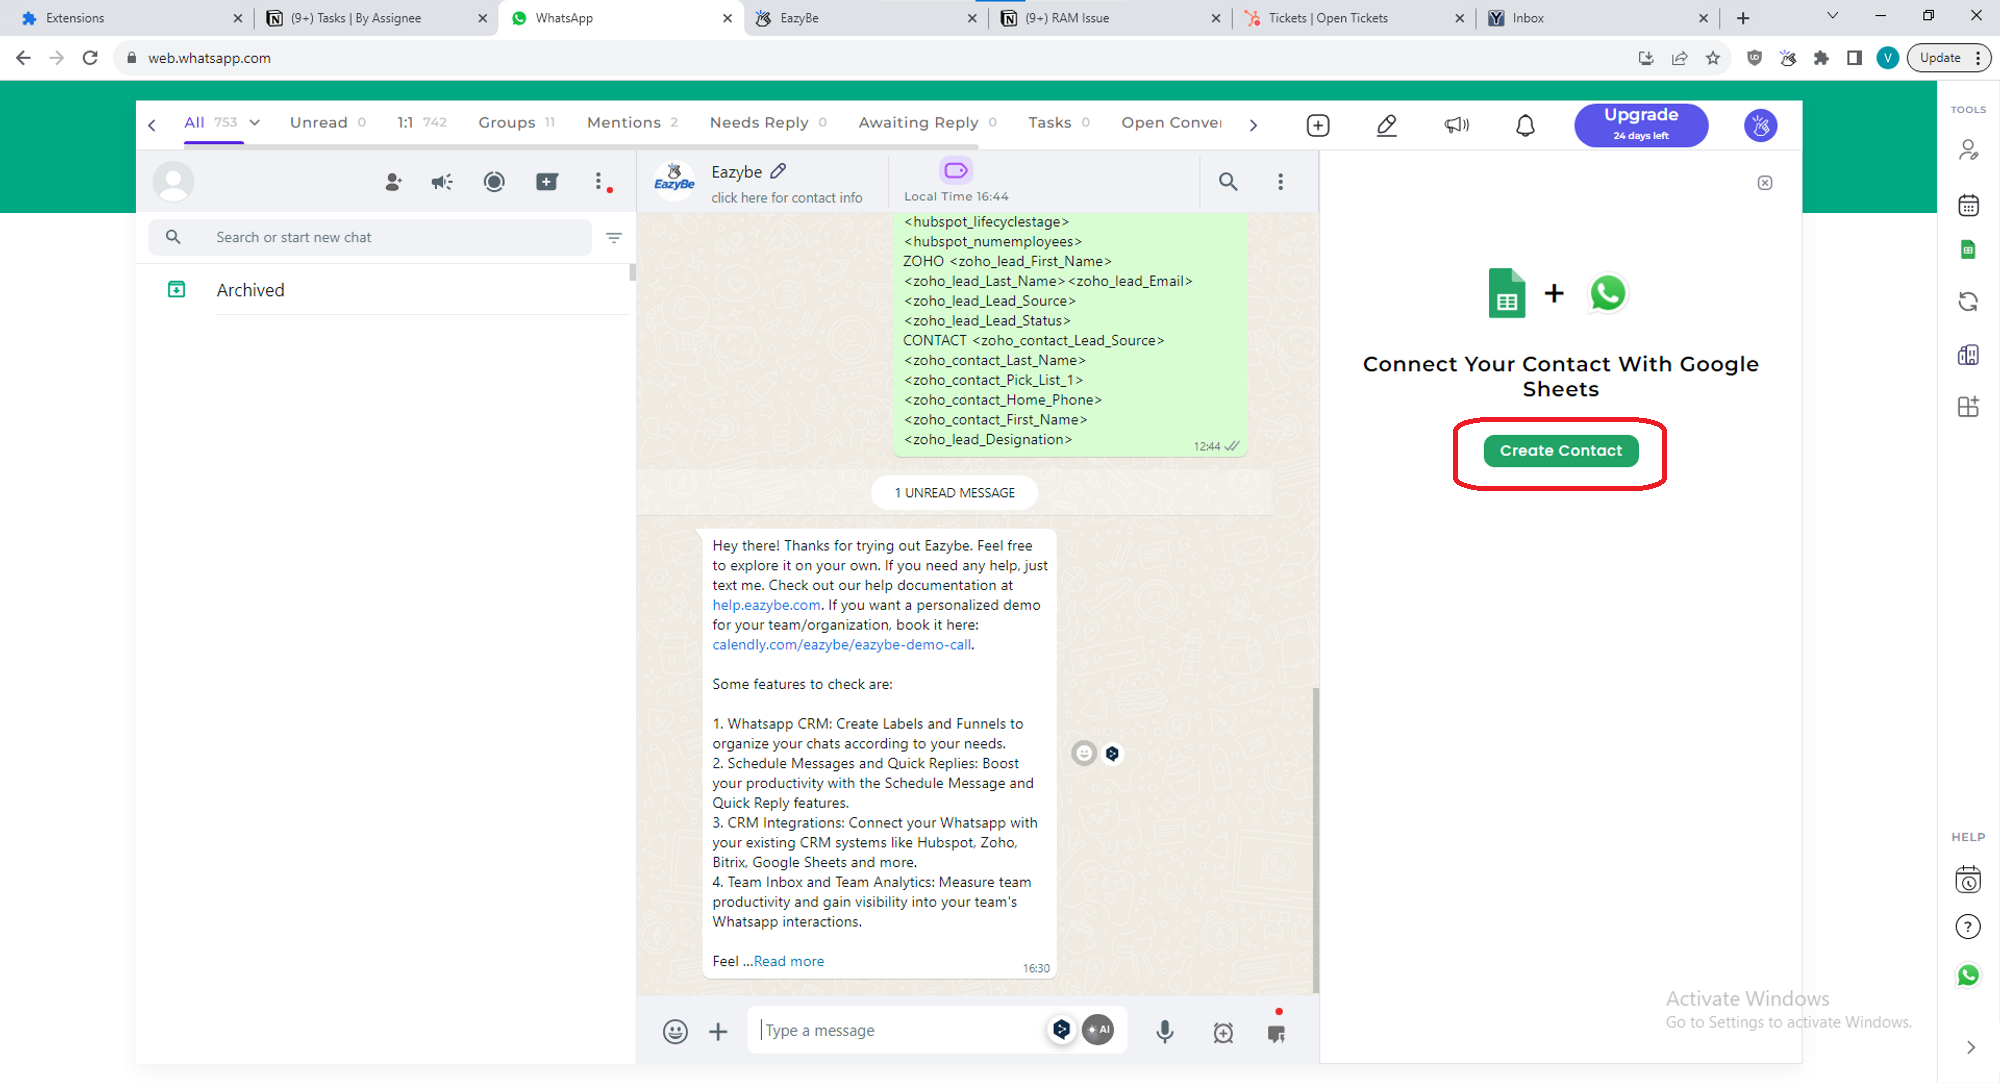The height and width of the screenshot is (1083, 2000).
Task: Click the schedule message icon near microphone
Action: click(x=1223, y=1033)
